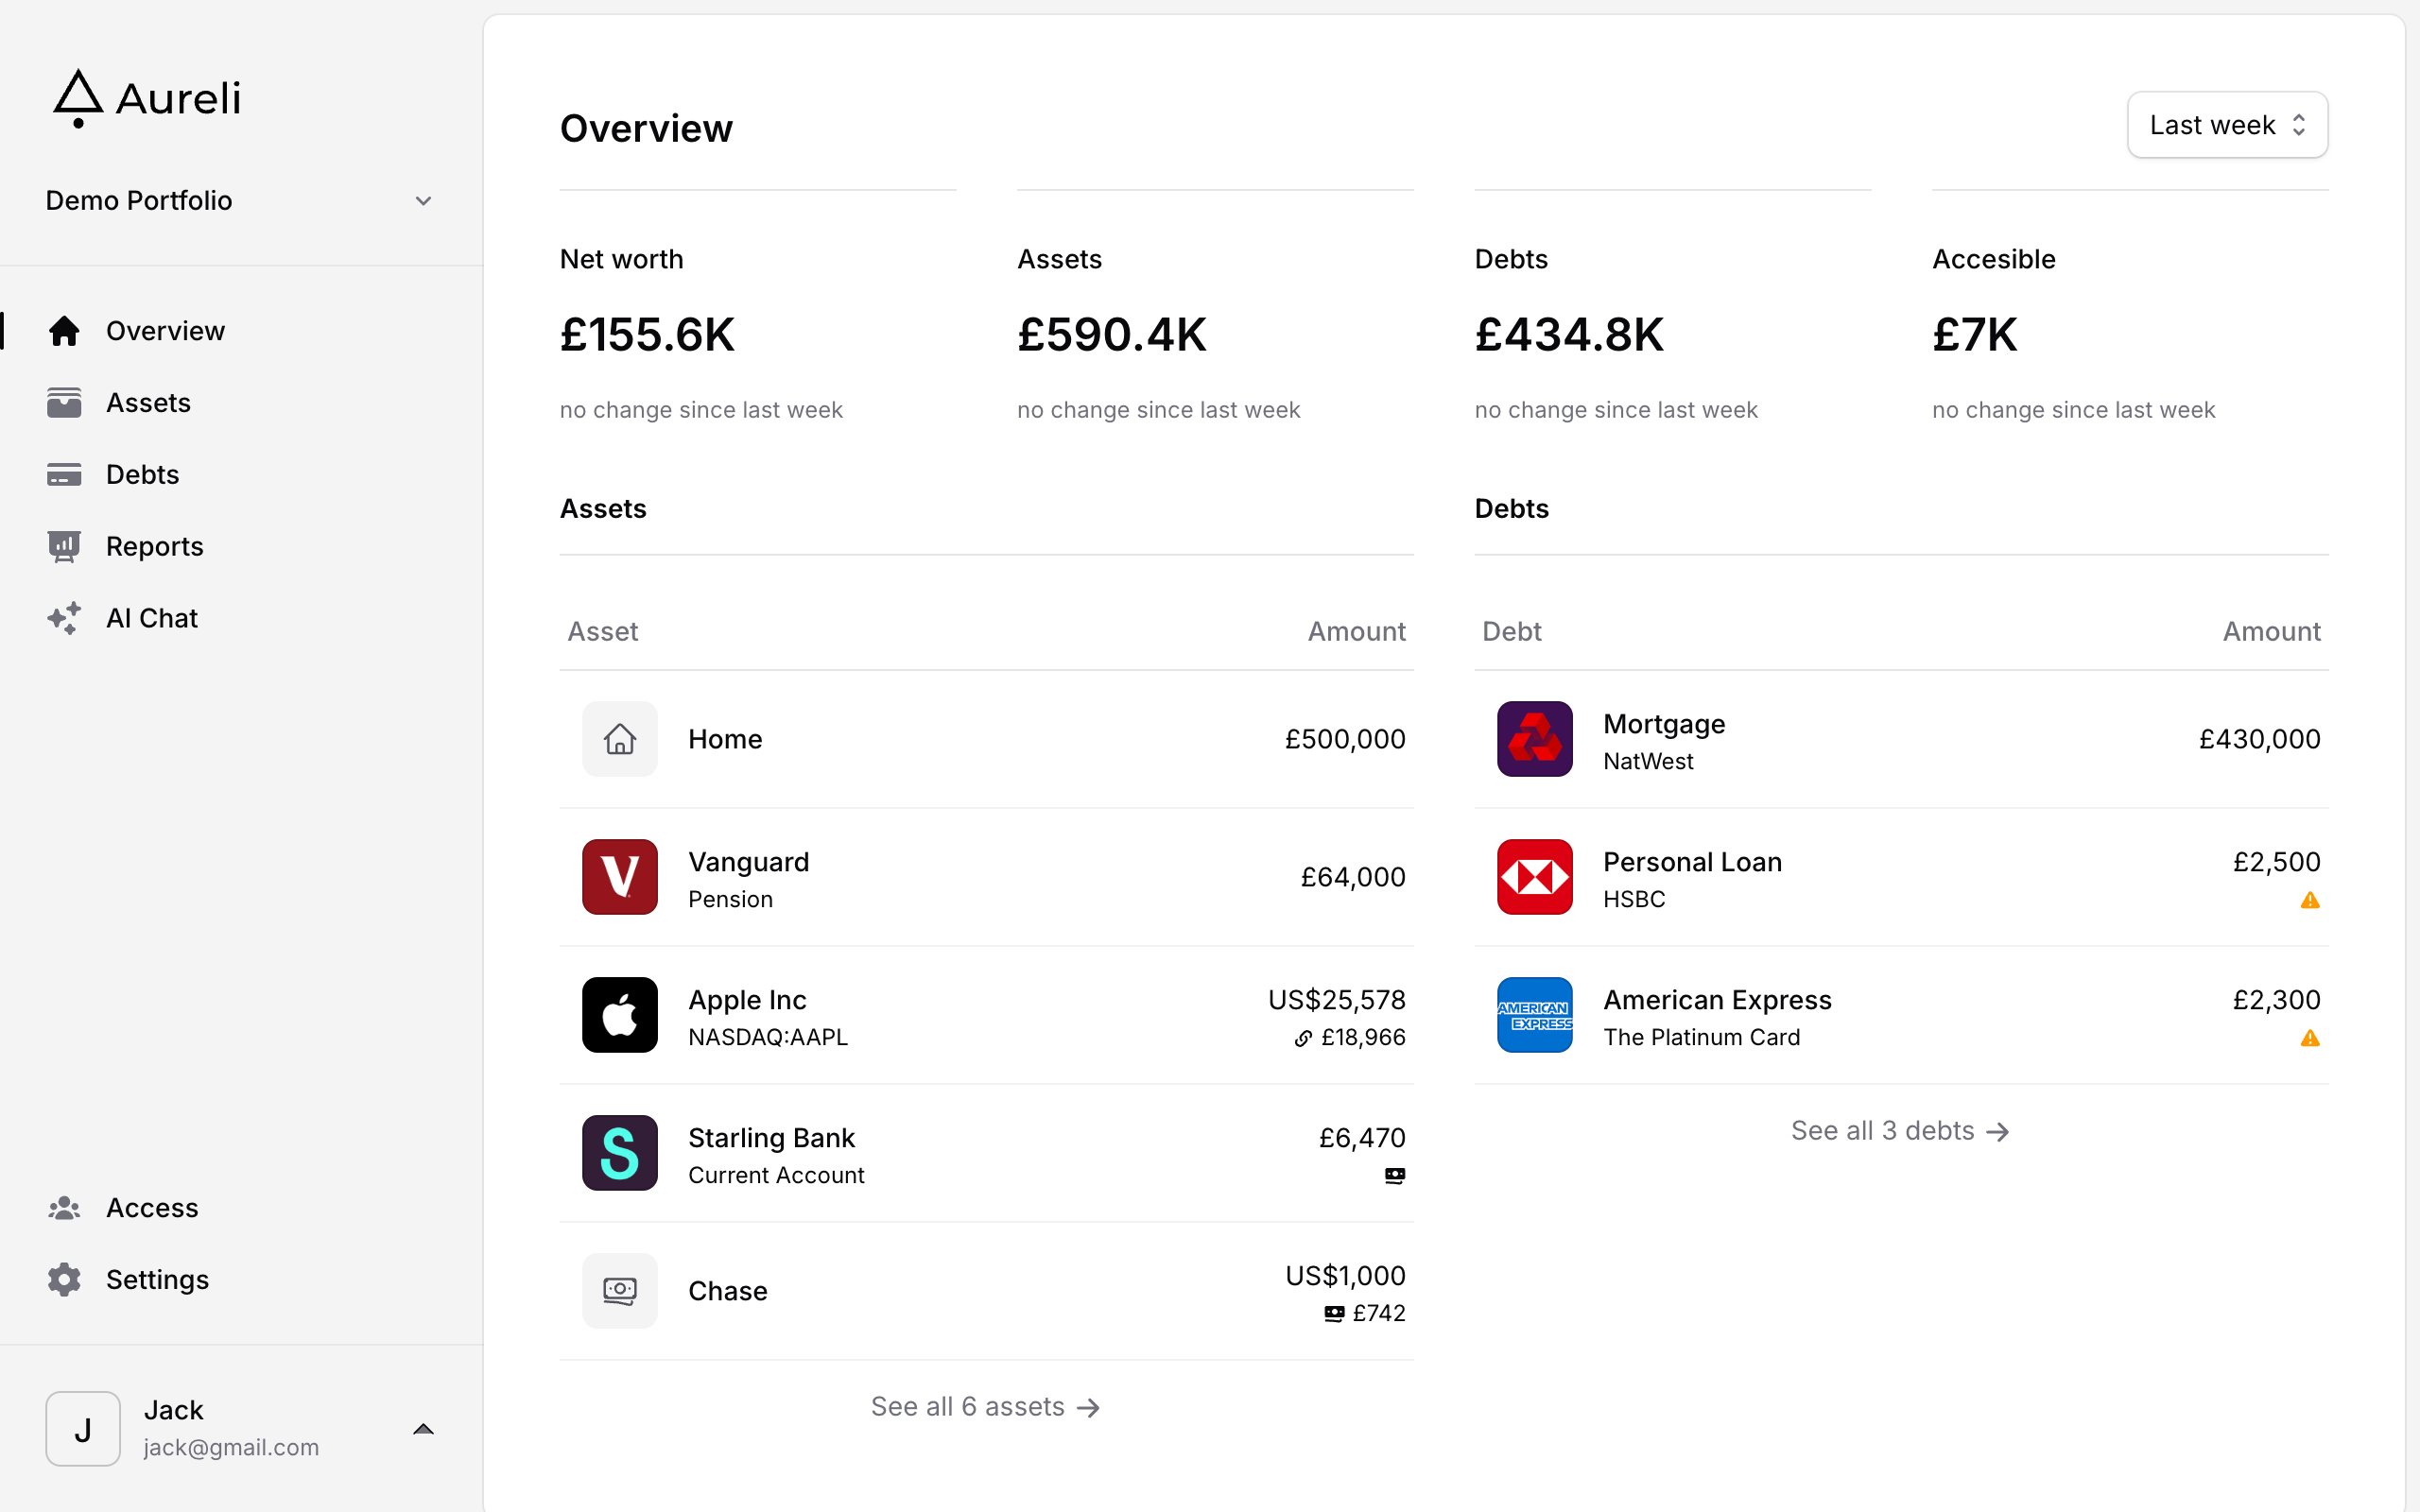Screen dimensions: 2420x1512
Task: Click the Chase cash icon
Action: click(x=620, y=1291)
